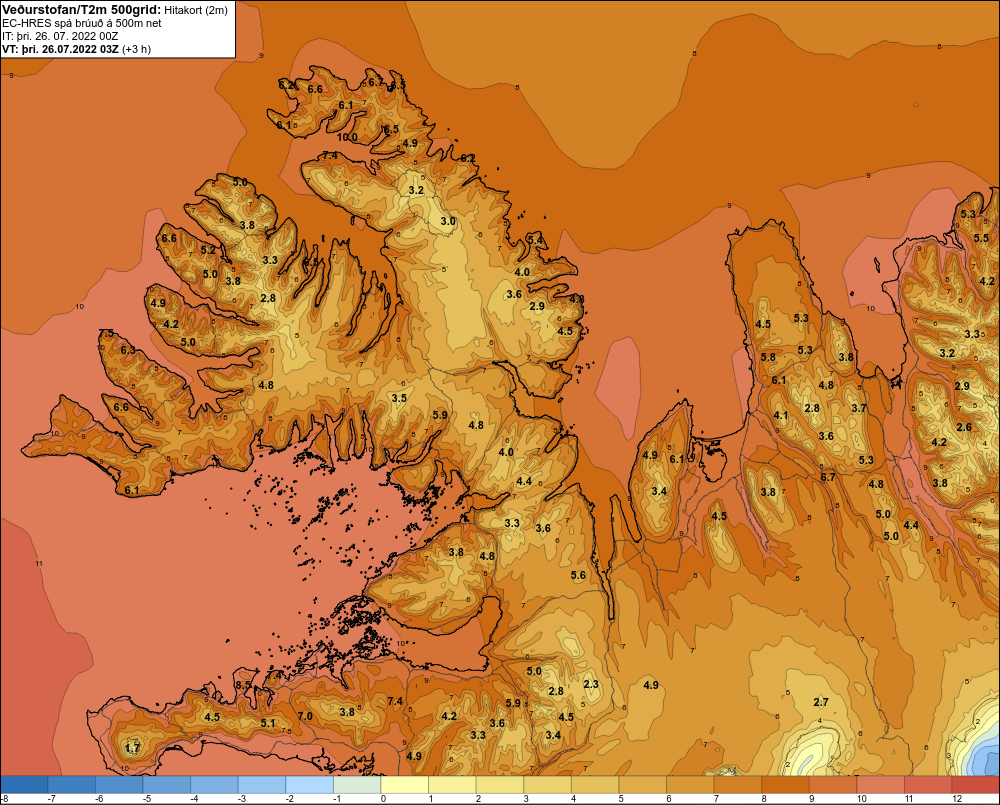Click the "7.0" temperature value on the map
The height and width of the screenshot is (805, 1000).
[305, 716]
